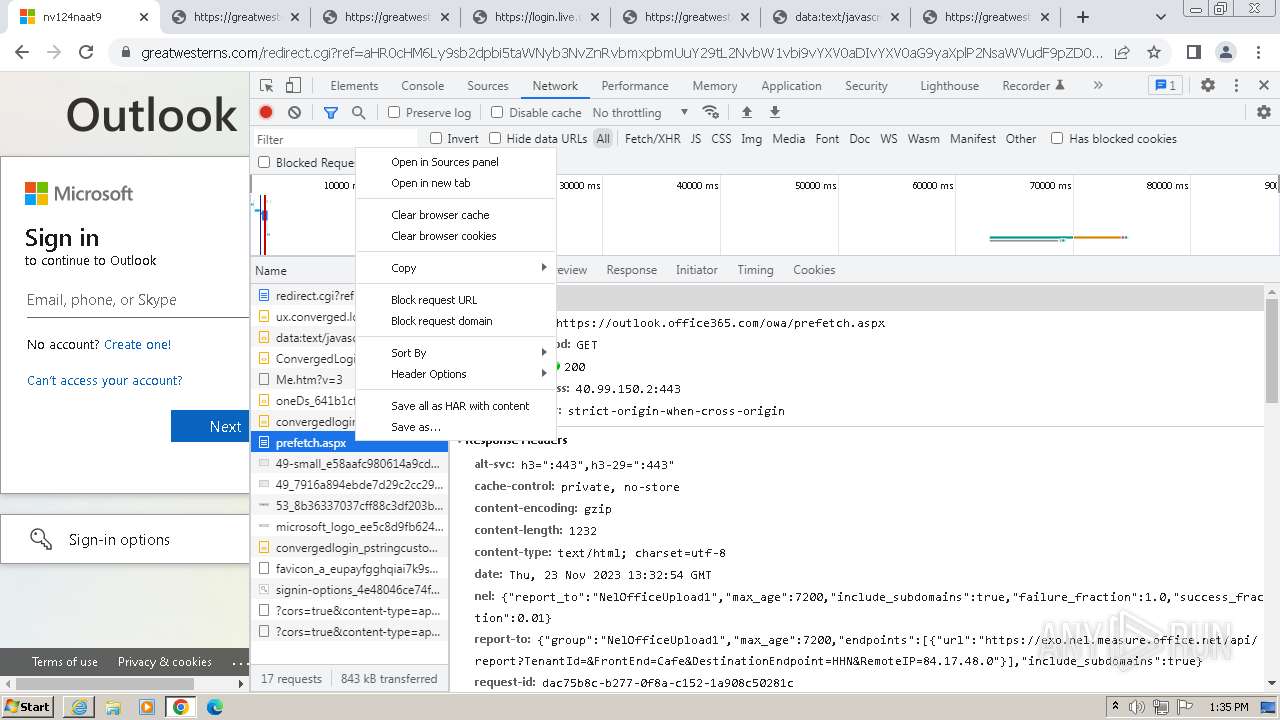1280x720 pixels.
Task: Share this page icon in address bar
Action: click(1123, 53)
